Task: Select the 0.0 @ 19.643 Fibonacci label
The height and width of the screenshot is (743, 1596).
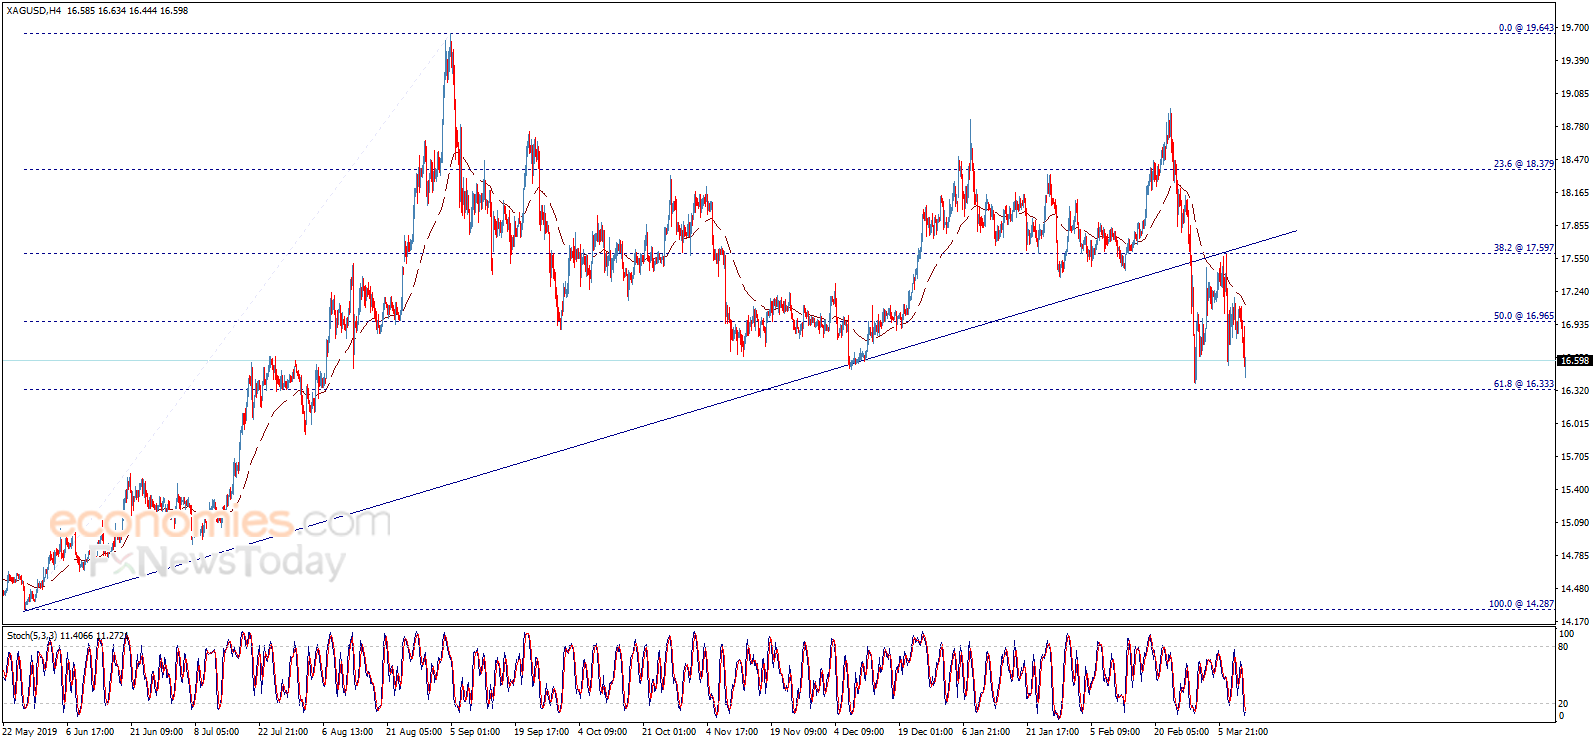Action: (1526, 28)
